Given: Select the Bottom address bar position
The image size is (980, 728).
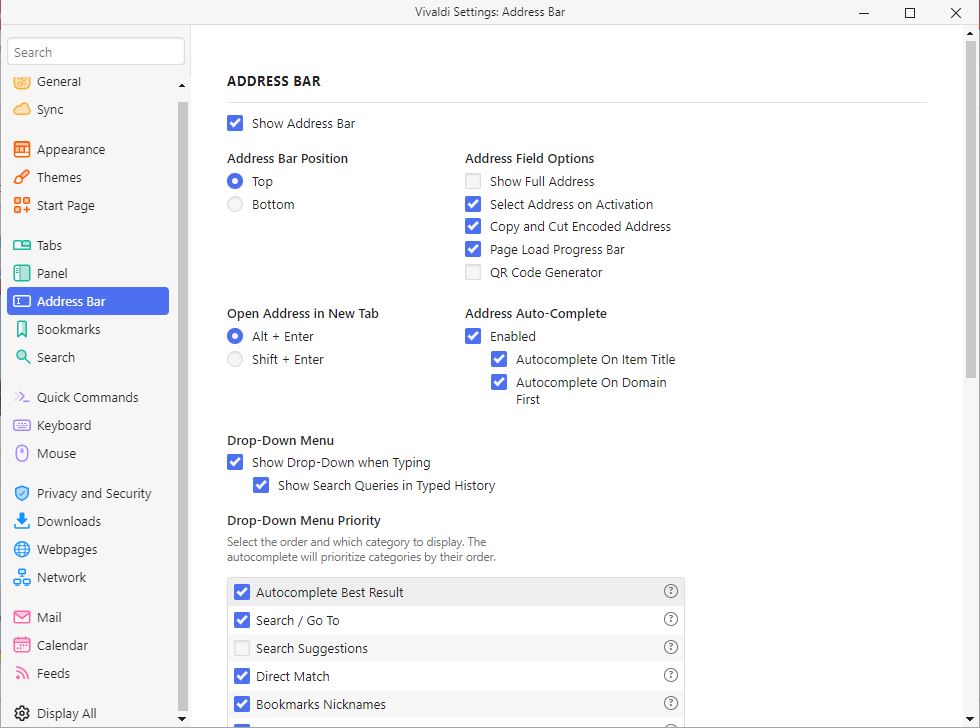Looking at the screenshot, I should (x=235, y=204).
